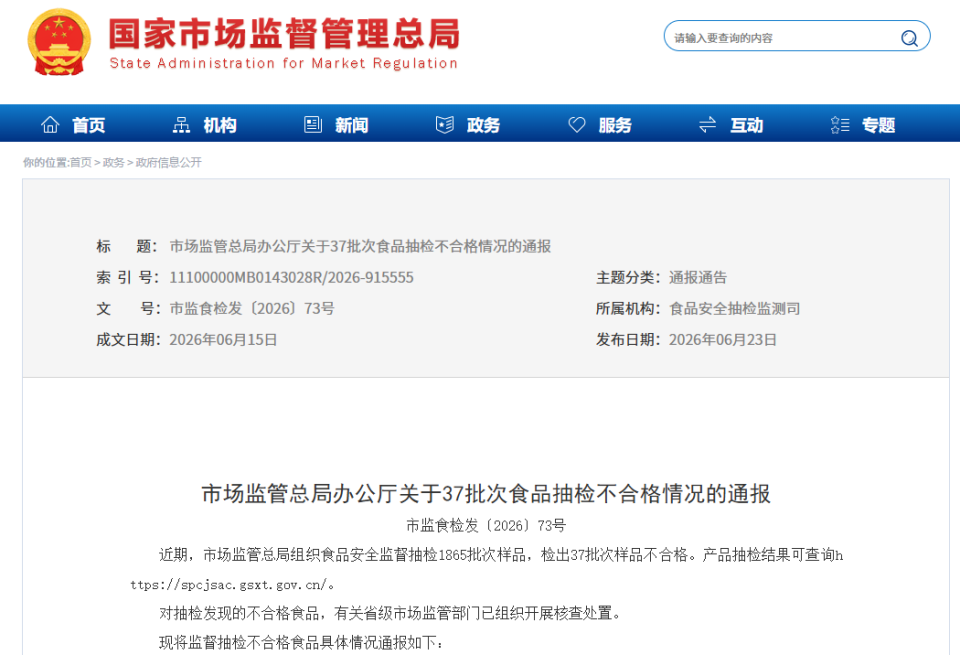Click the newspaper icon beside 新闻
Viewport: 960px width, 655px height.
point(313,125)
